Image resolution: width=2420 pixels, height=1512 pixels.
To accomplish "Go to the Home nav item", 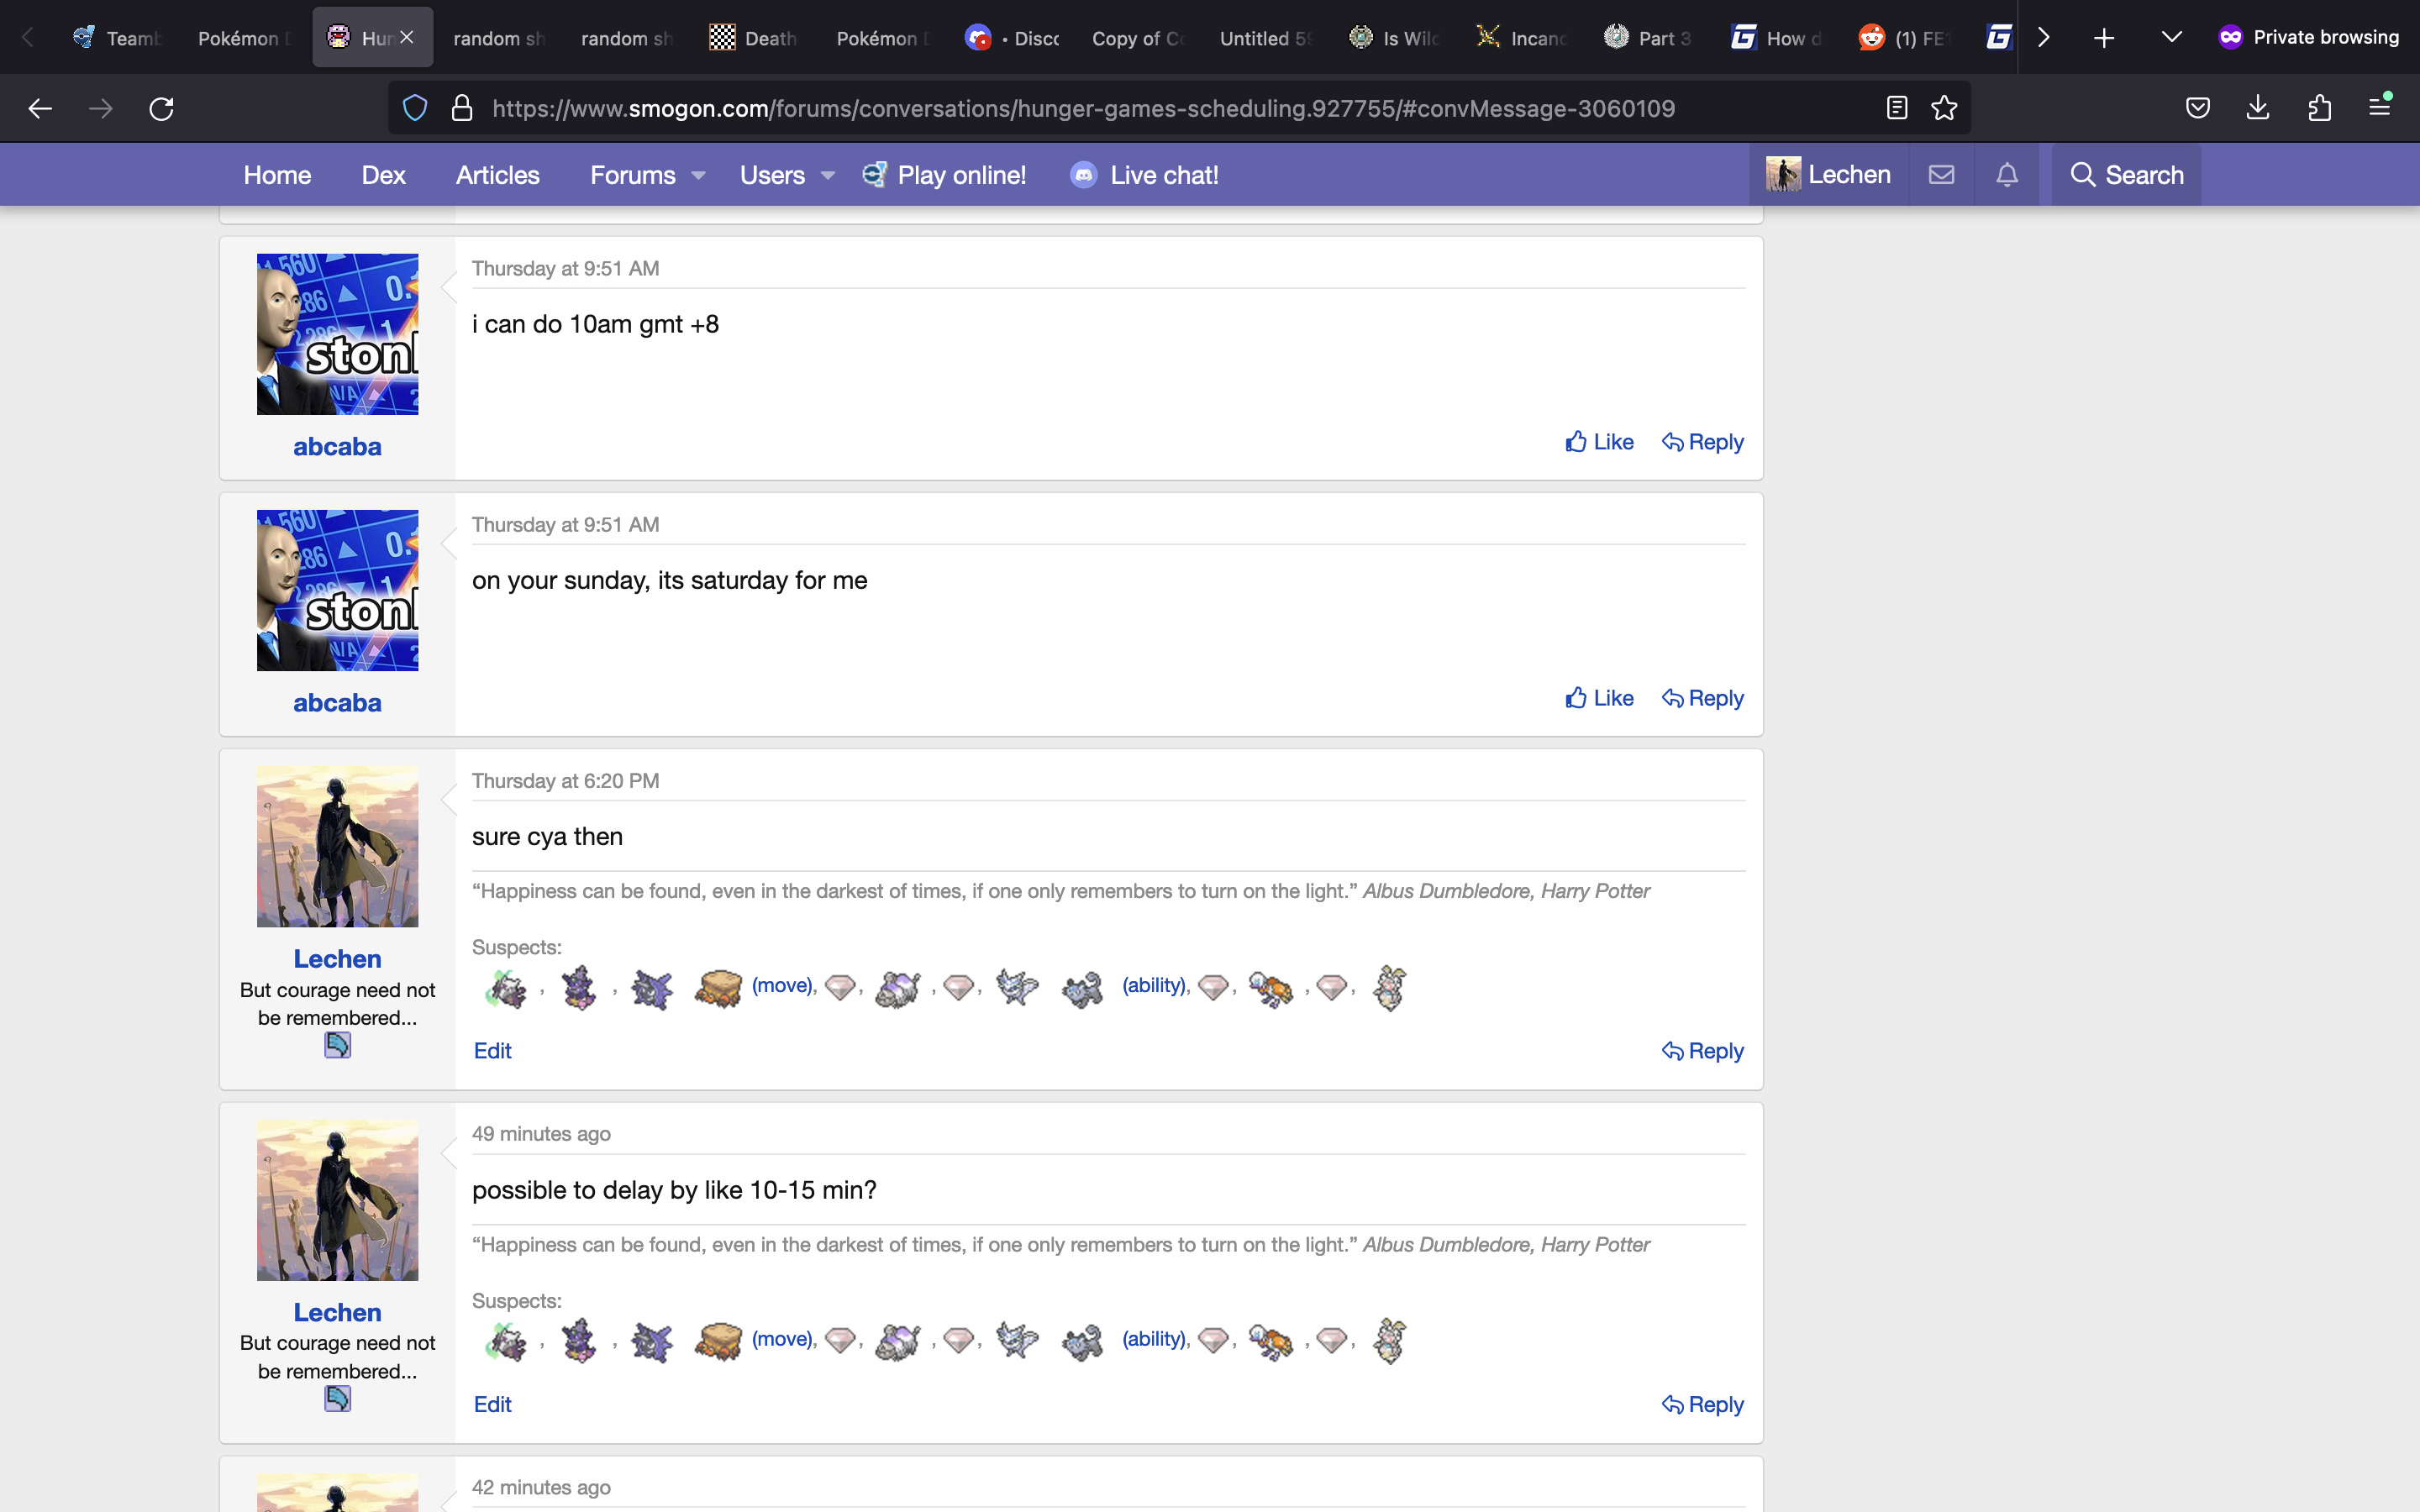I will [277, 175].
